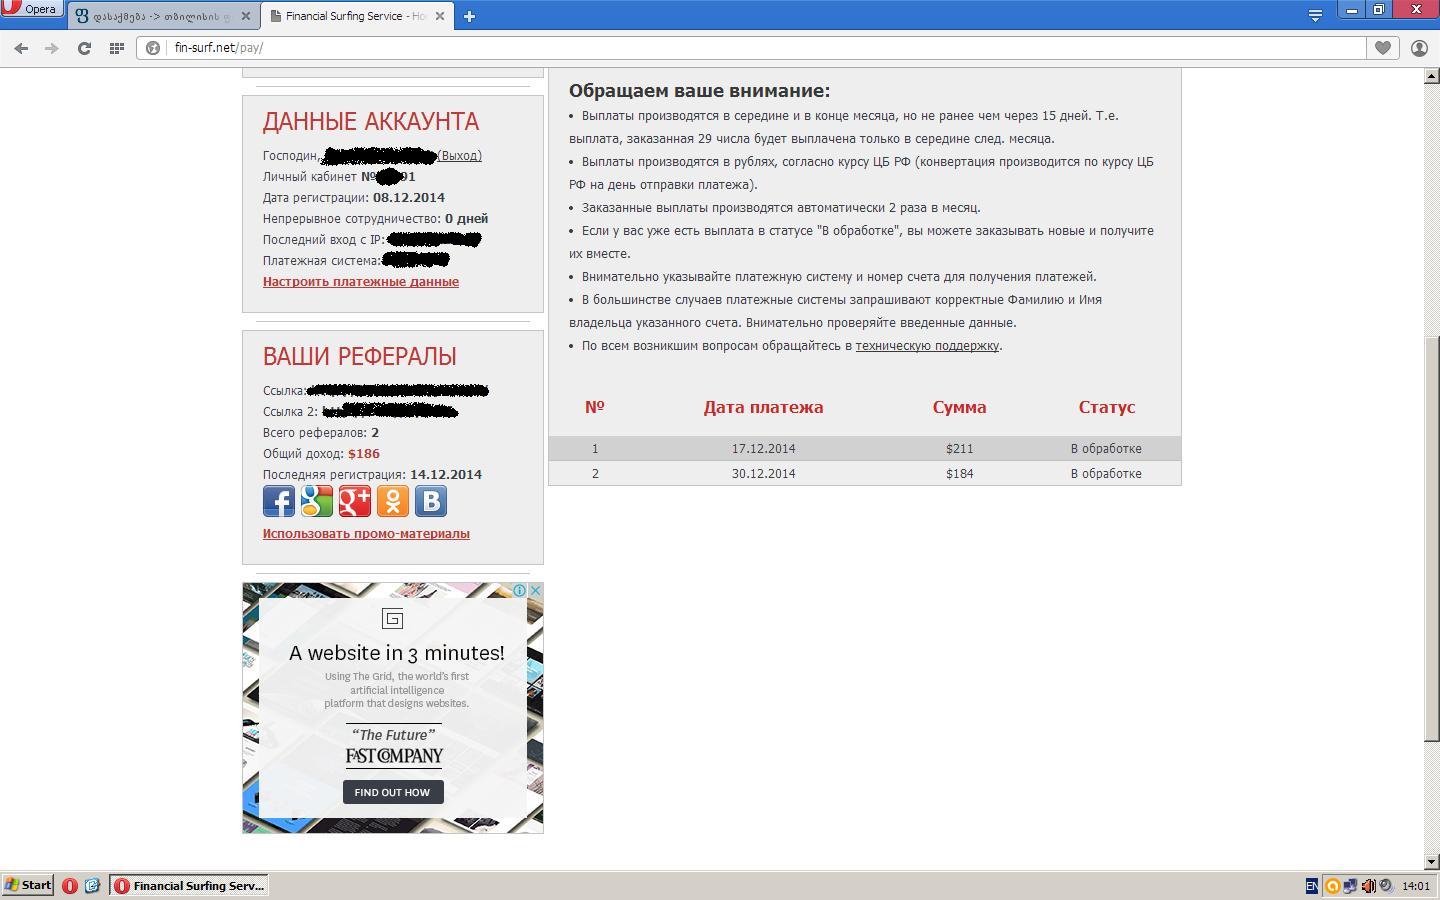Go back to the previous page

point(21,48)
